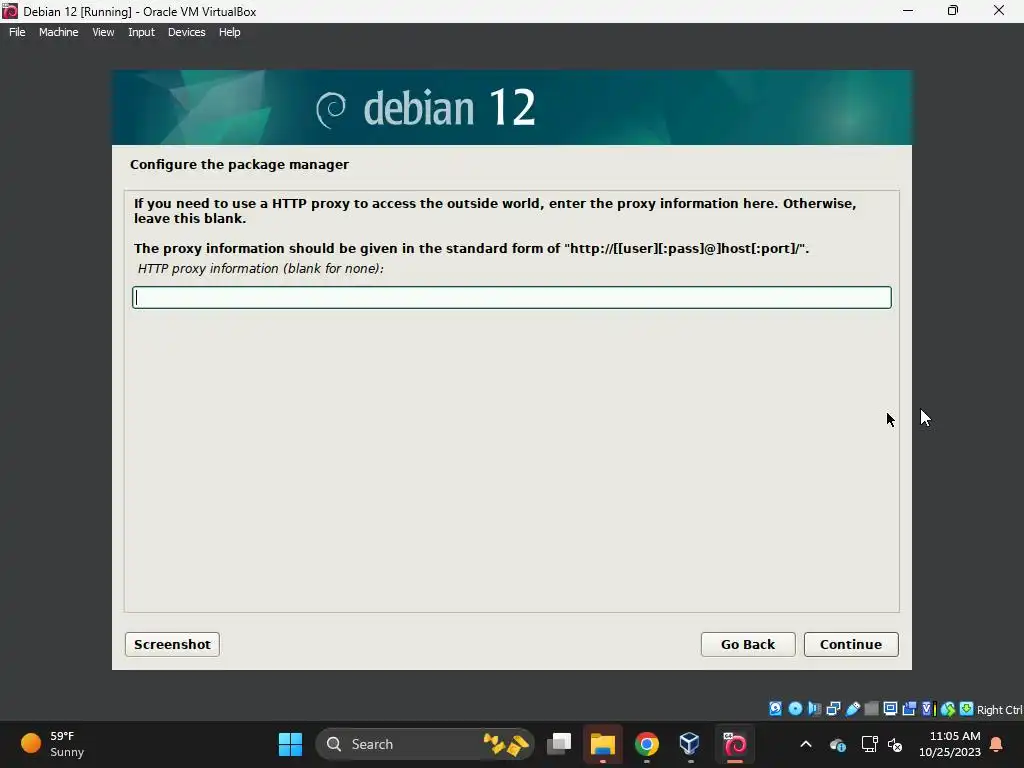Click the installer Screenshot button
The height and width of the screenshot is (768, 1024).
172,644
